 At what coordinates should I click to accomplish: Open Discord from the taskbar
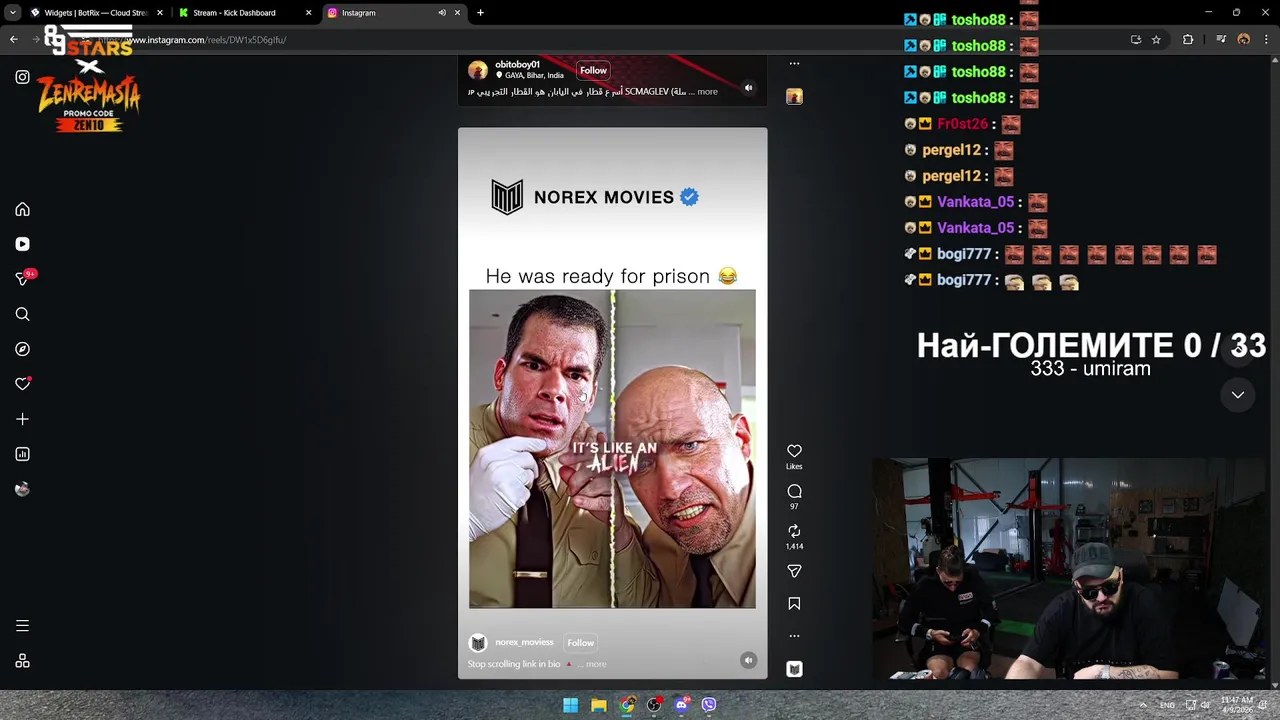pyautogui.click(x=682, y=705)
